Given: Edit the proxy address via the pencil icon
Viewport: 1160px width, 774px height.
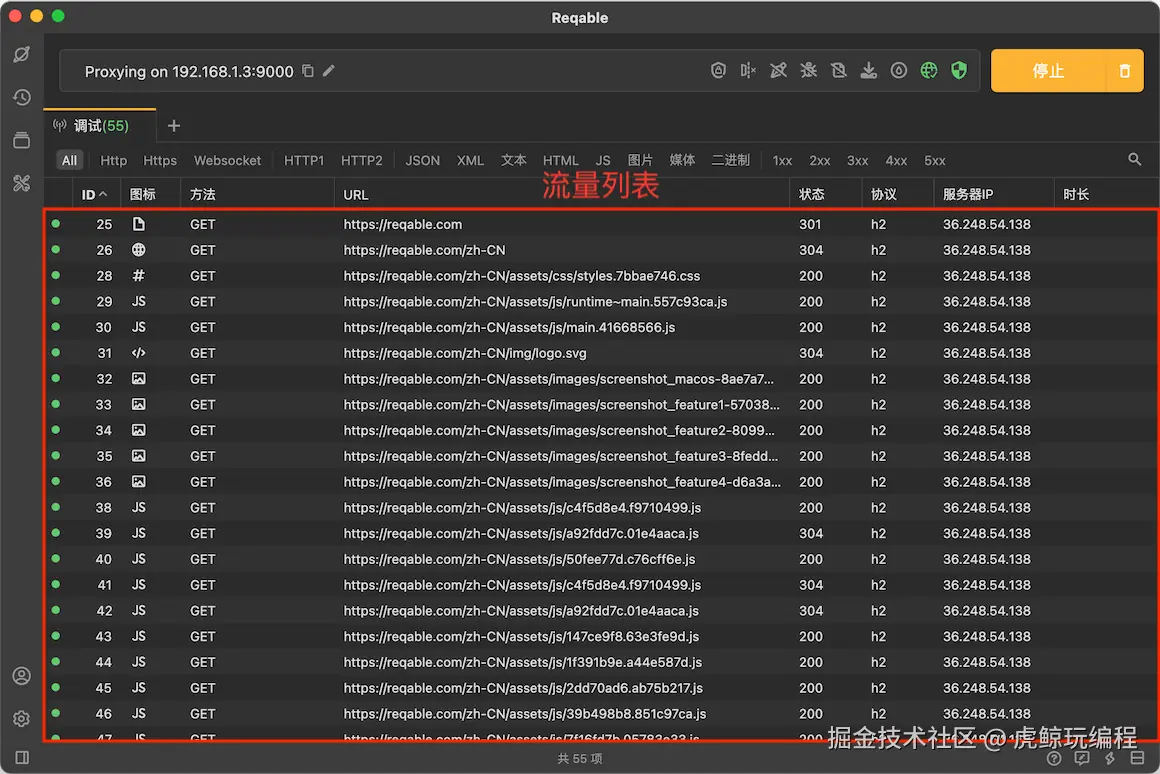Looking at the screenshot, I should 330,71.
